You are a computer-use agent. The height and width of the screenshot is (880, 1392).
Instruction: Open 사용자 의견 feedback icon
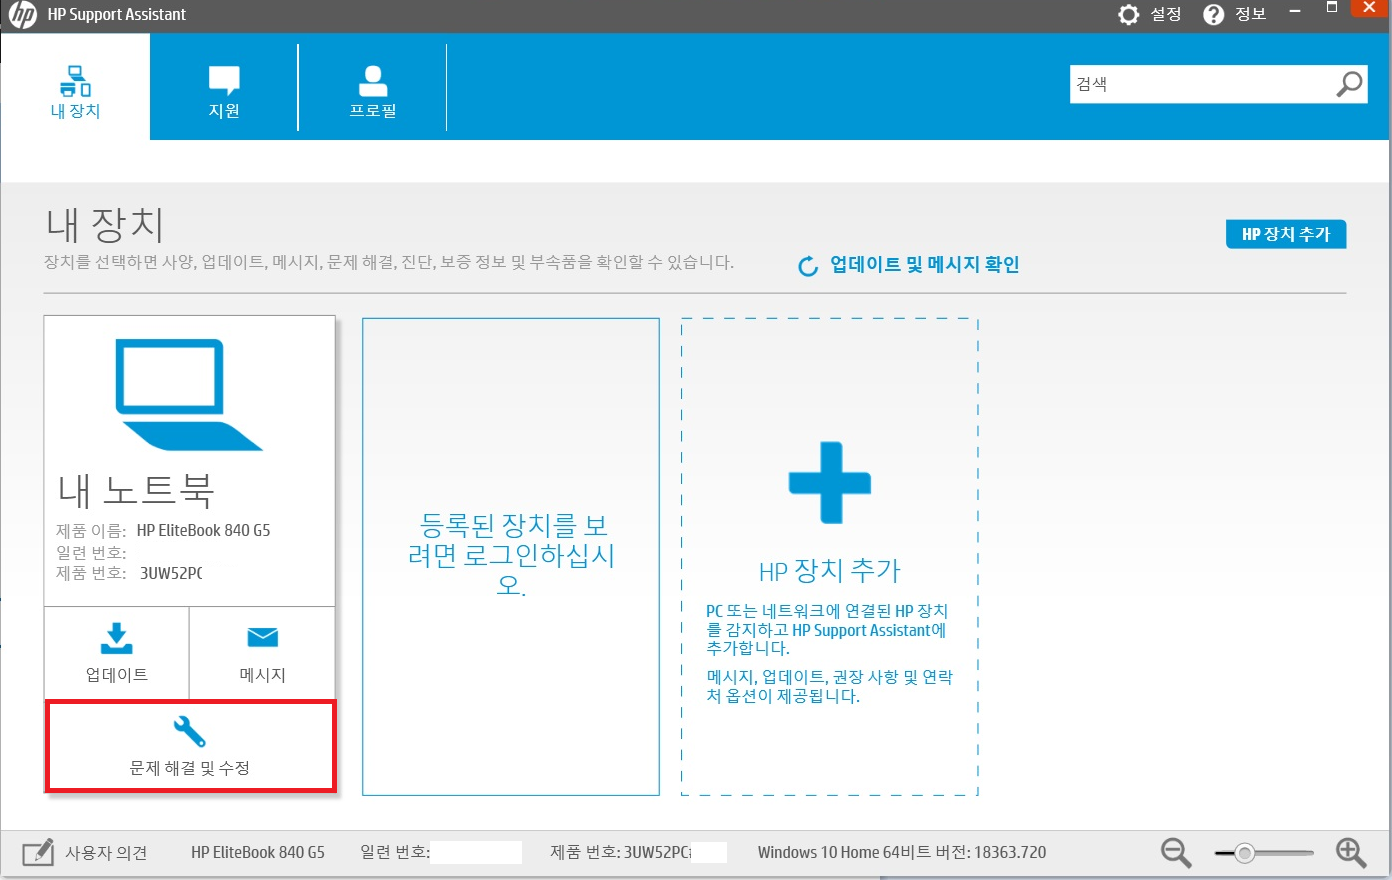(38, 852)
